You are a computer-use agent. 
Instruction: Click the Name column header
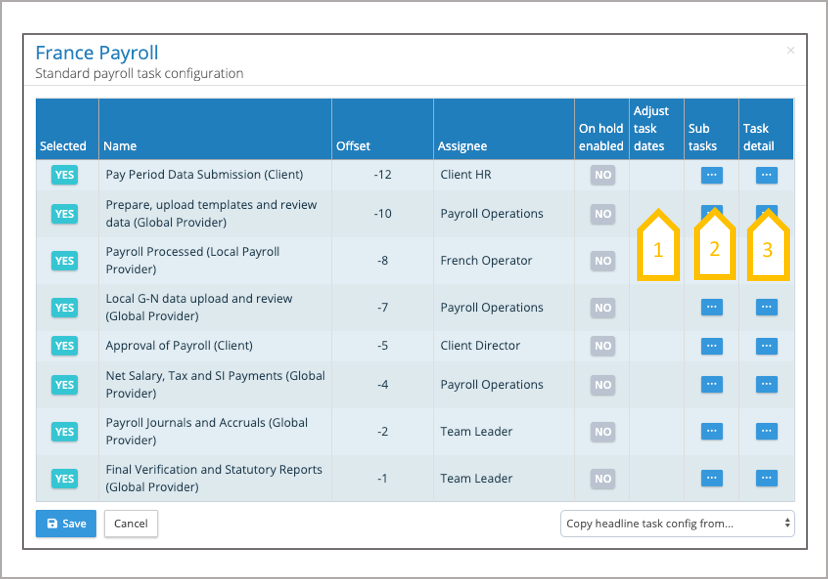point(119,146)
